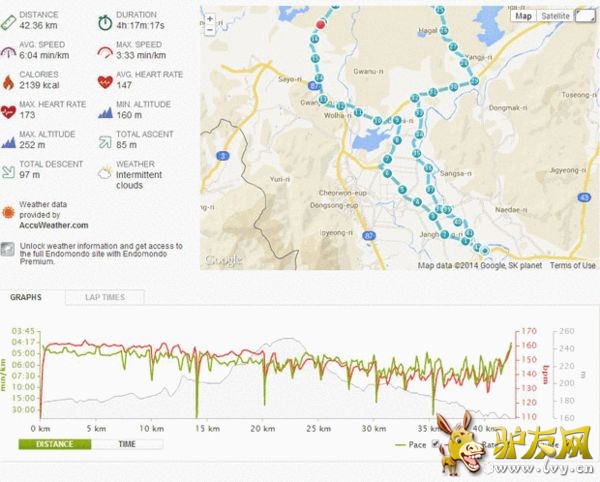Viewport: 600px width, 482px height.
Task: Click the average heart rate icon
Action: click(x=105, y=80)
